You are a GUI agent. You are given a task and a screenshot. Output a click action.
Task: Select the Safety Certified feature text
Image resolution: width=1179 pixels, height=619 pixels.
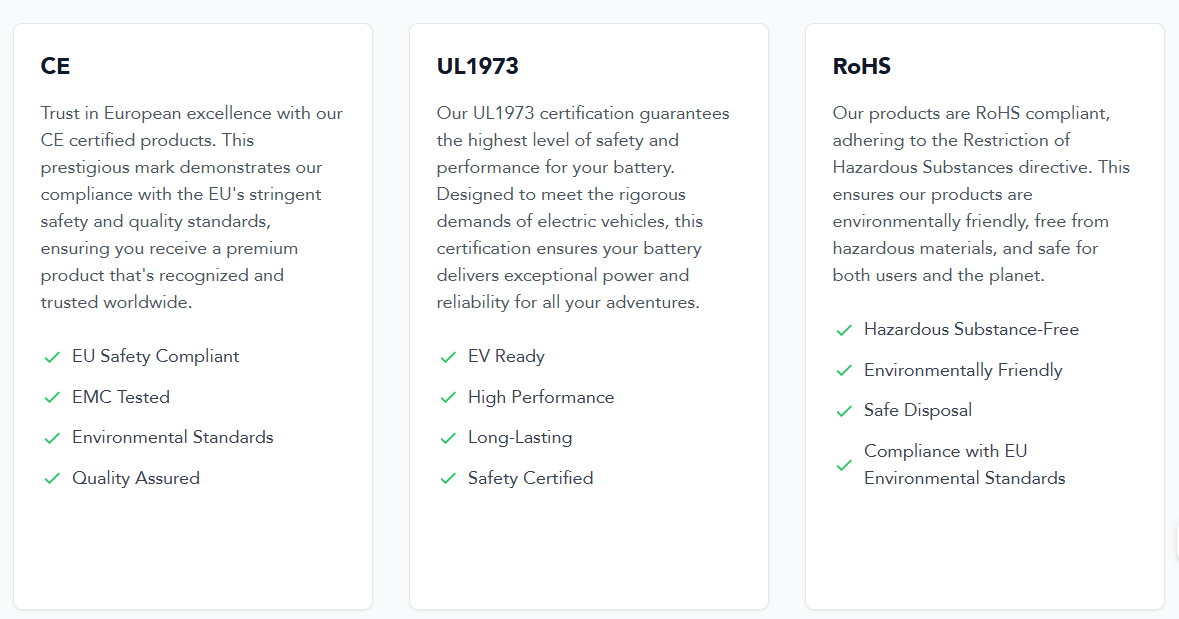point(530,478)
